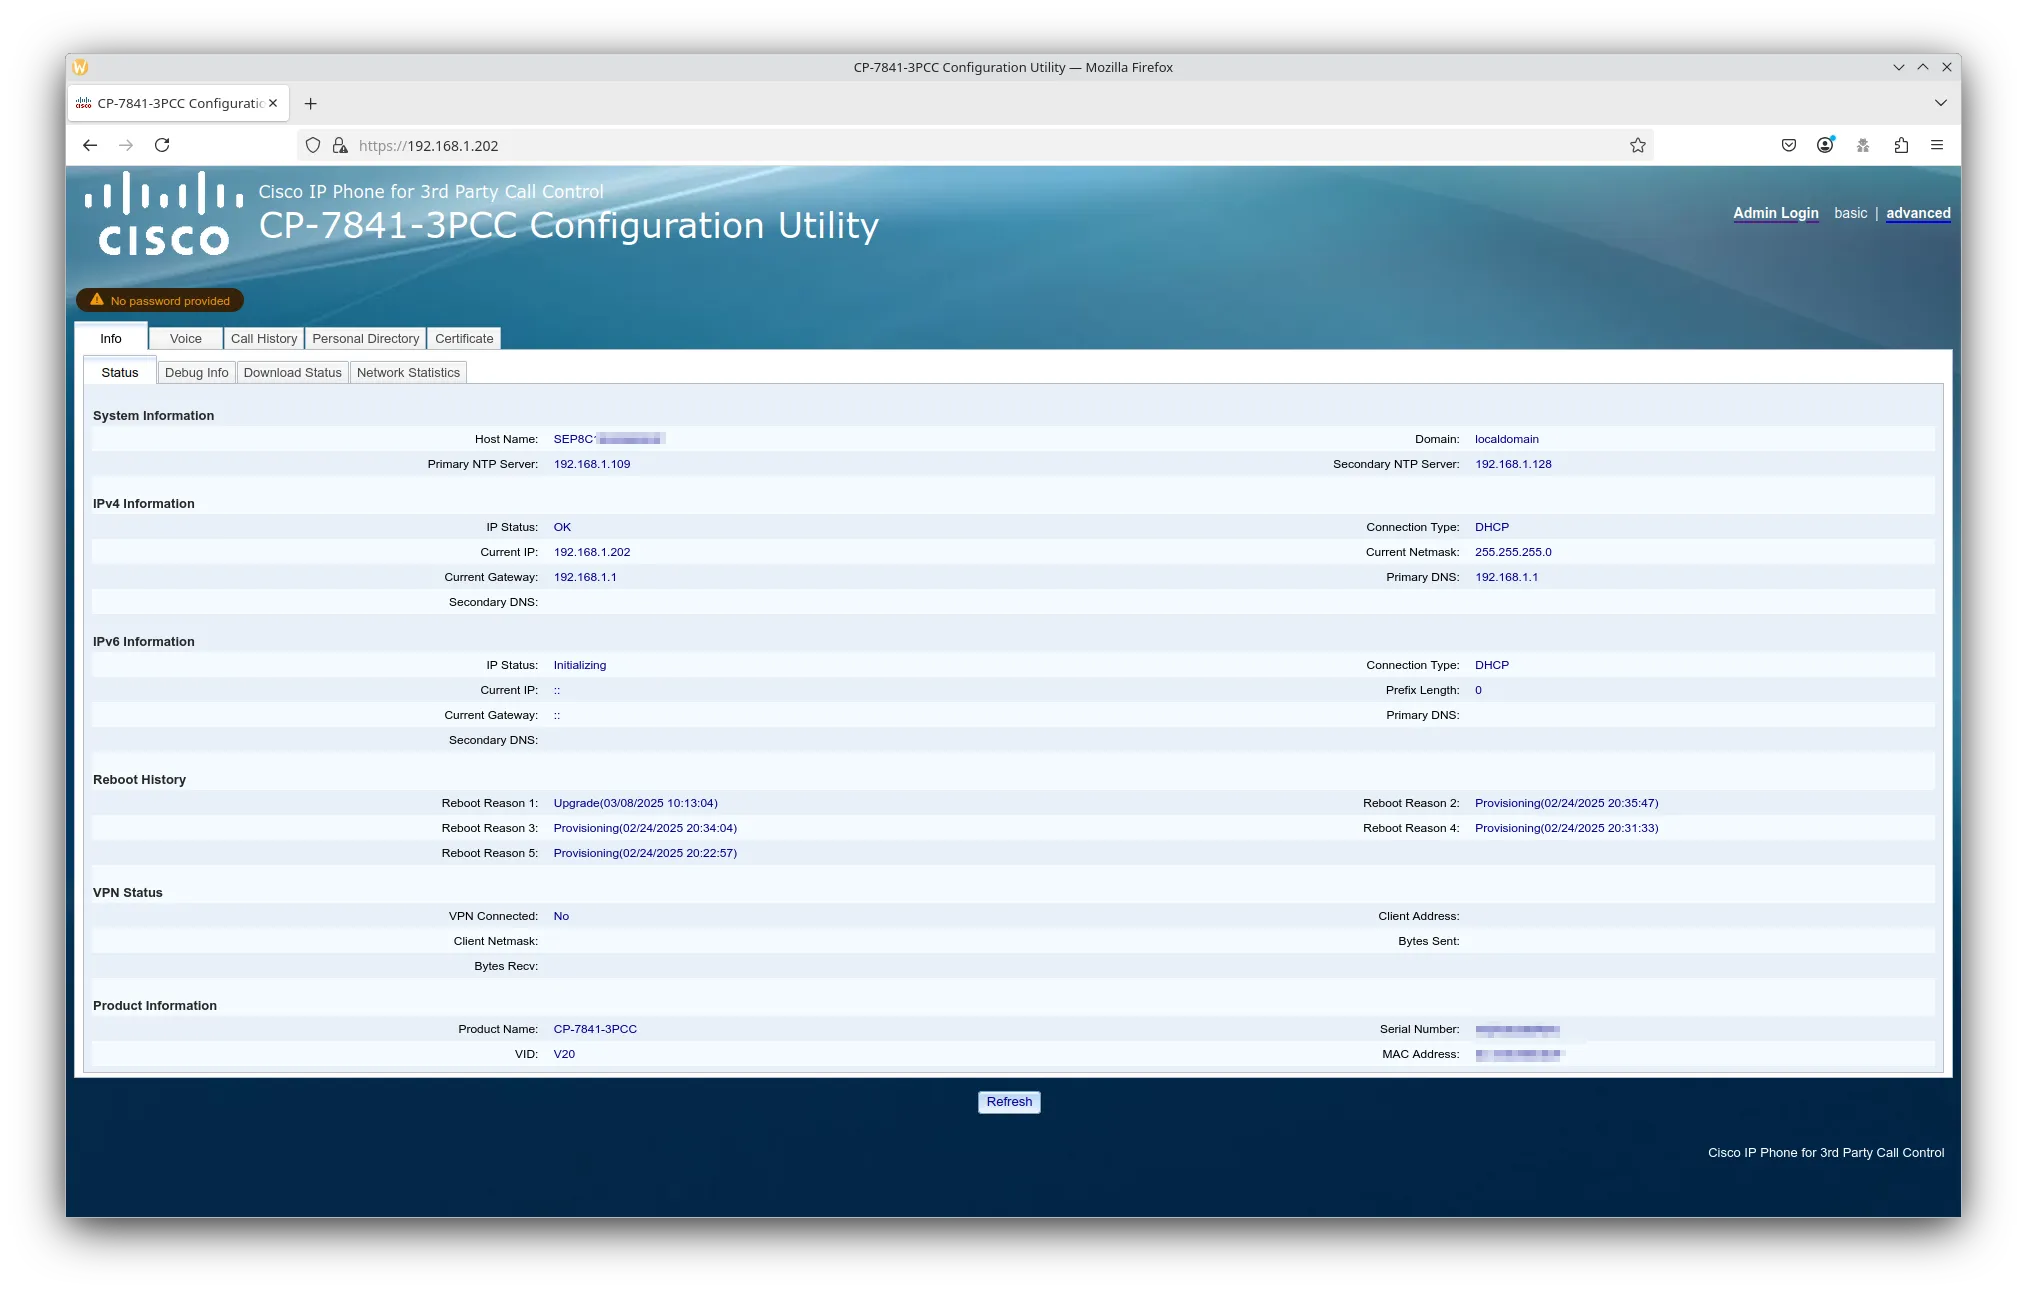Go back with the browser back arrow
Viewport: 2027px width, 1295px height.
[90, 145]
